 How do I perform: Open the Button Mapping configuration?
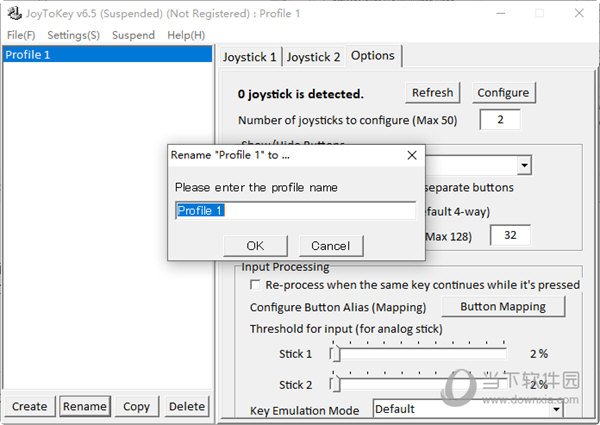(503, 306)
